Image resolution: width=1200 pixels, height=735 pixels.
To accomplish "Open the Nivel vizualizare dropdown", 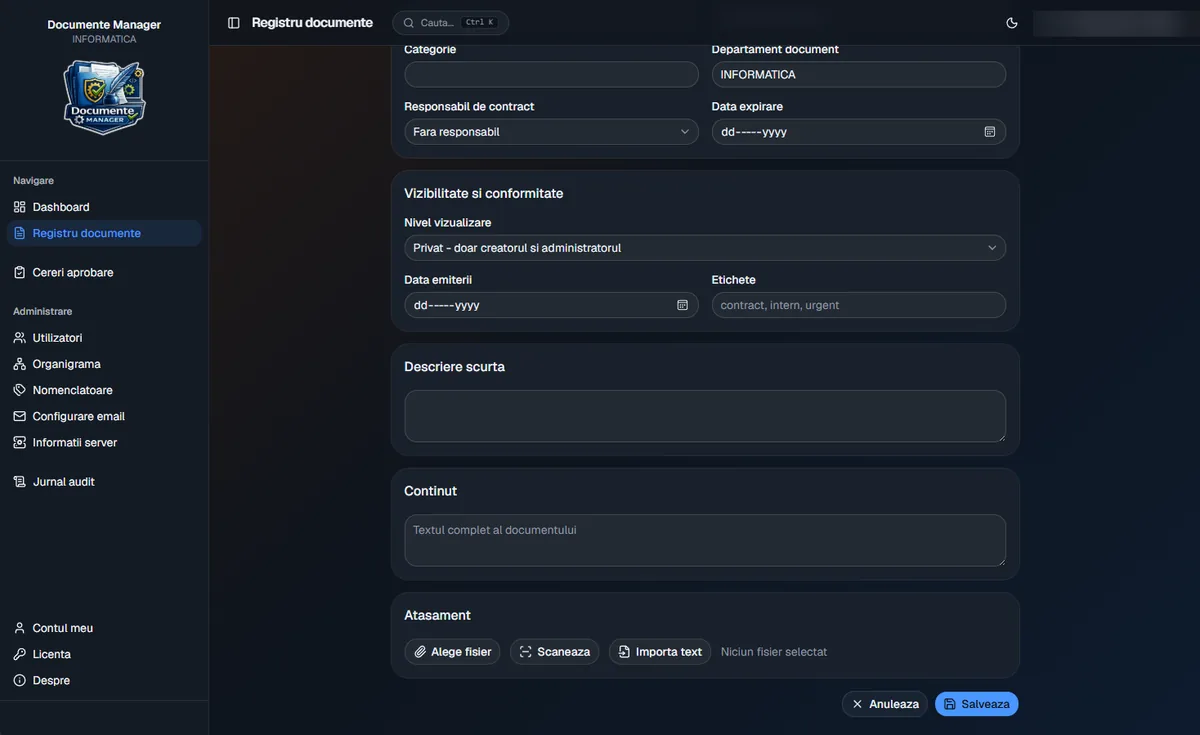I will 705,248.
